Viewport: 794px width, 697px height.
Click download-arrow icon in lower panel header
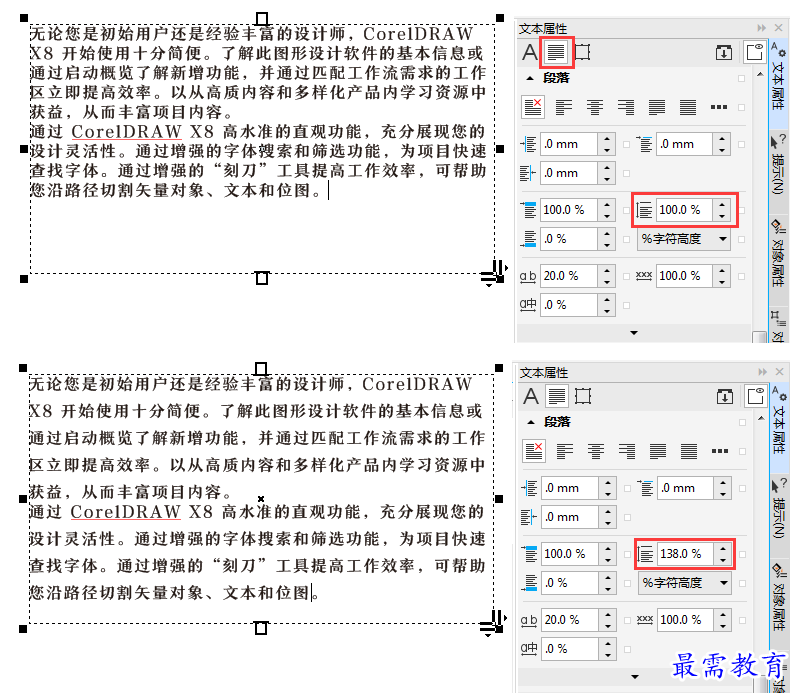click(x=725, y=396)
